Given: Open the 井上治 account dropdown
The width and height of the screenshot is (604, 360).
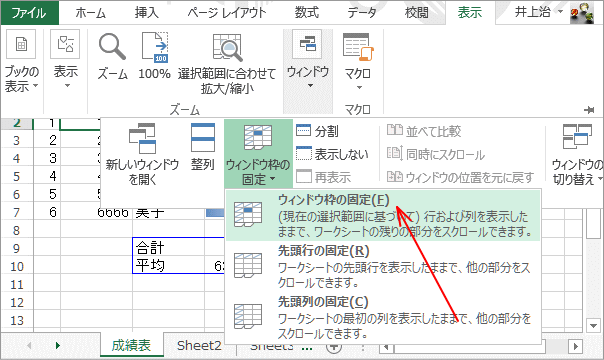Looking at the screenshot, I should pos(539,12).
